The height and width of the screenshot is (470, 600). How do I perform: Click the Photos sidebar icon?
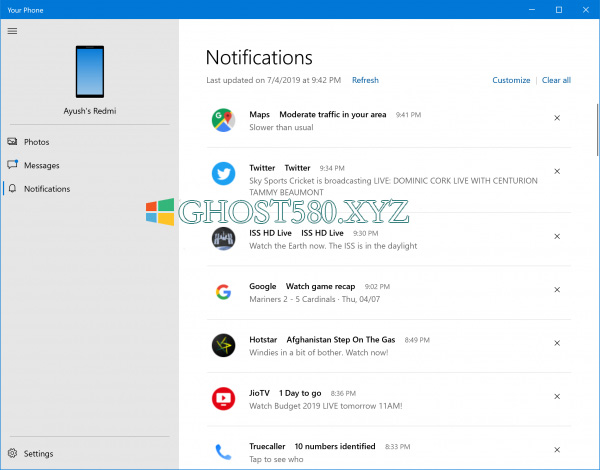12,142
